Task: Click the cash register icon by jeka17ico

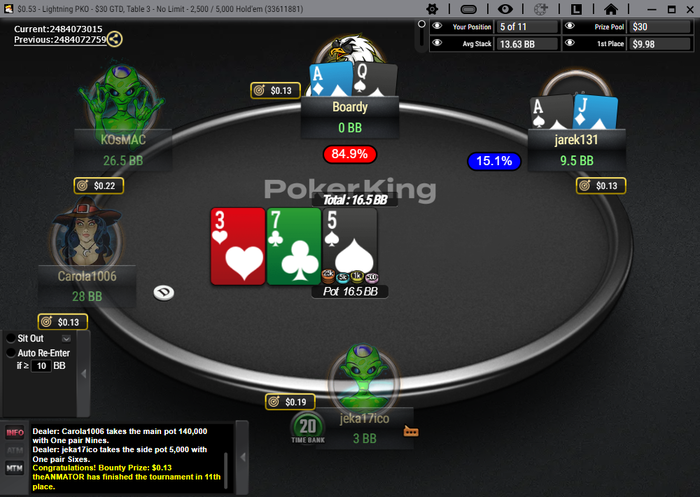Action: tap(411, 431)
